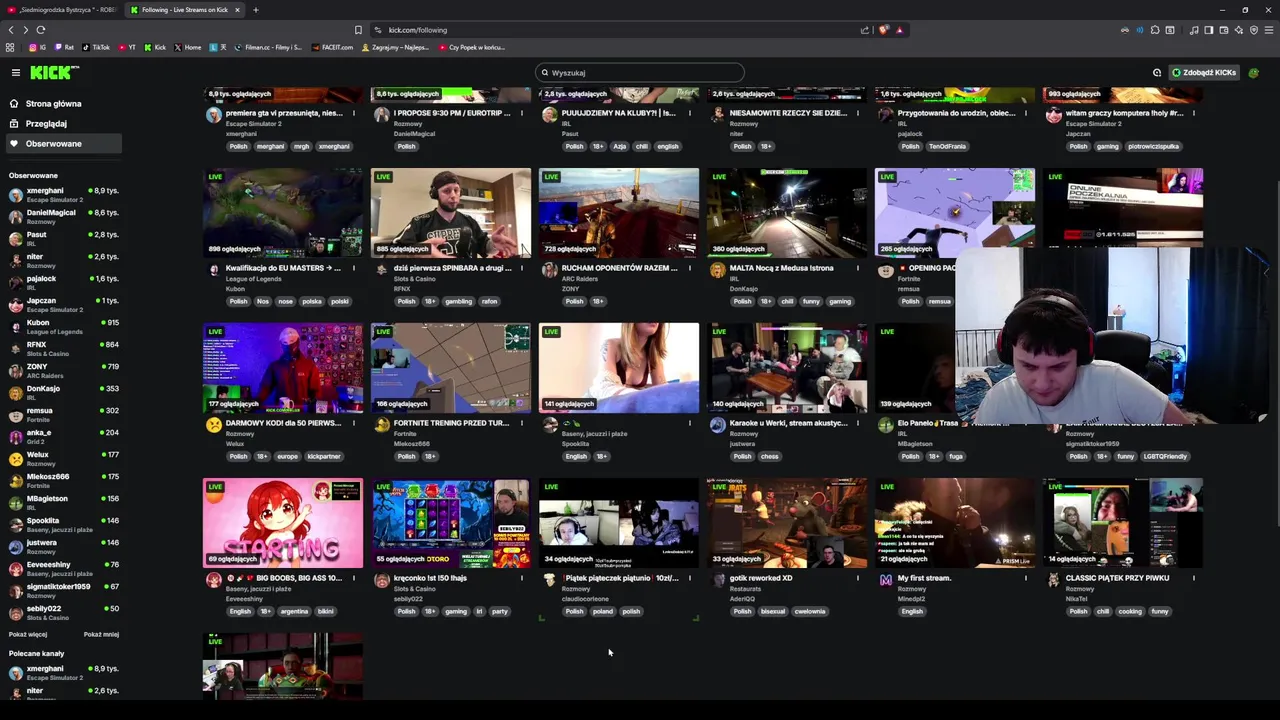1280x720 pixels.
Task: Click the share icon in address bar
Action: [865, 30]
